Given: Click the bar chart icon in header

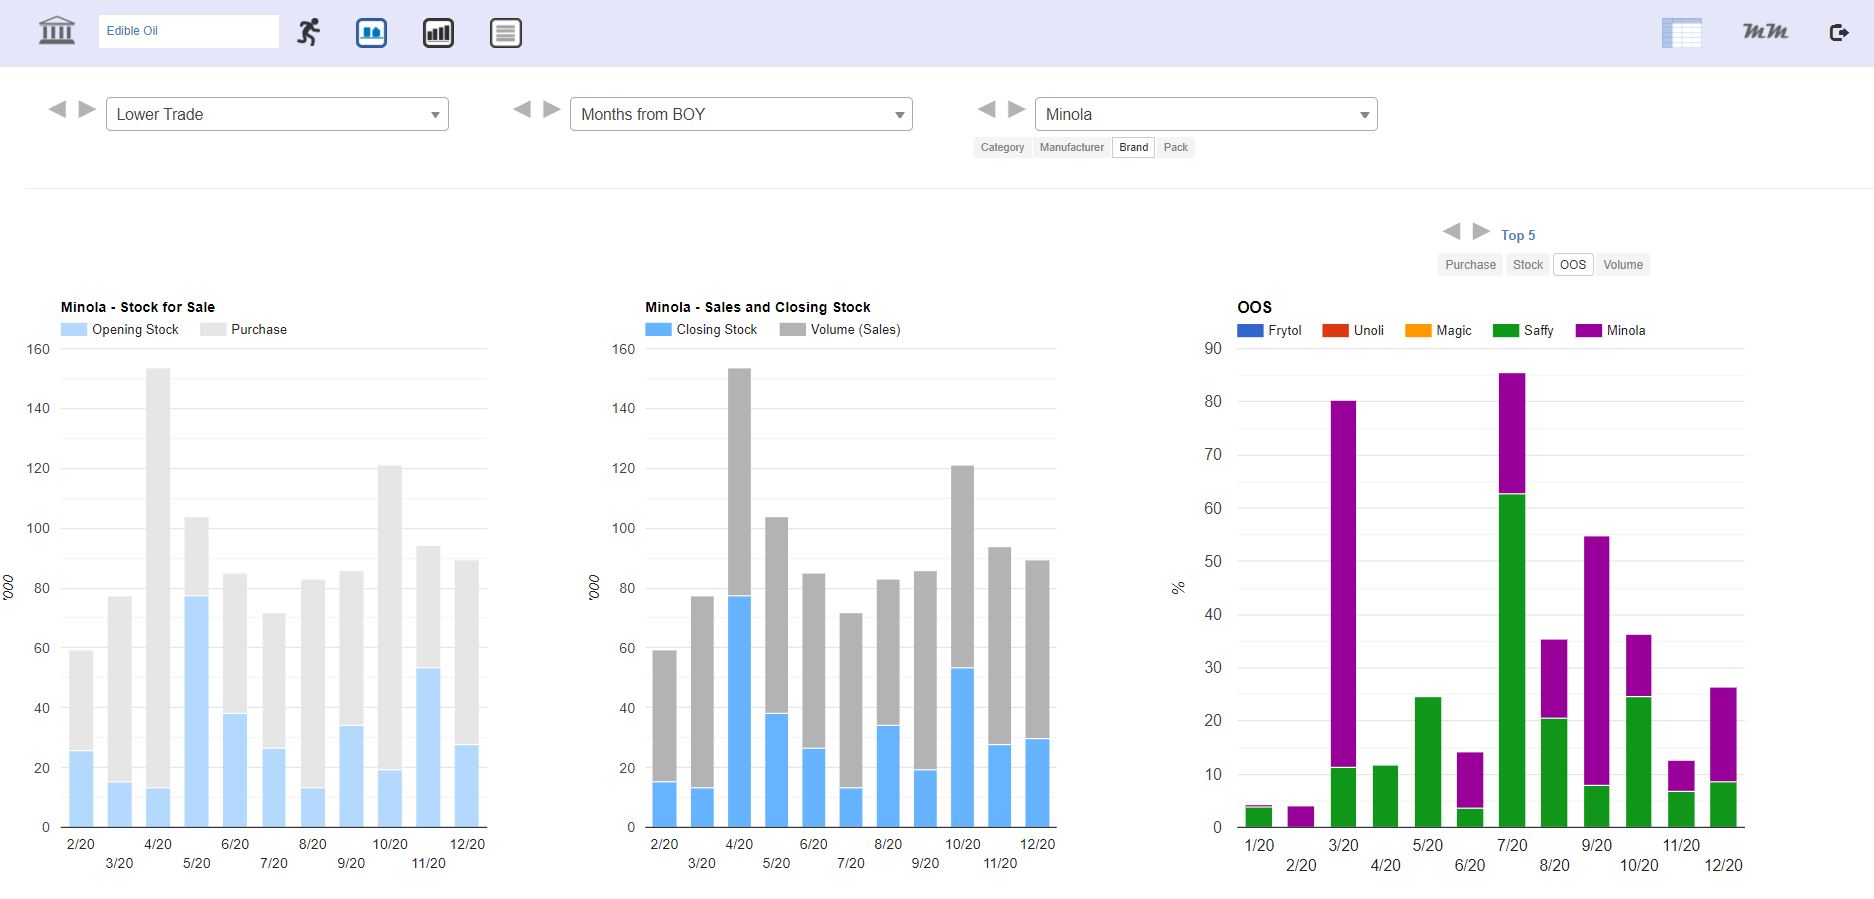Looking at the screenshot, I should coord(438,33).
